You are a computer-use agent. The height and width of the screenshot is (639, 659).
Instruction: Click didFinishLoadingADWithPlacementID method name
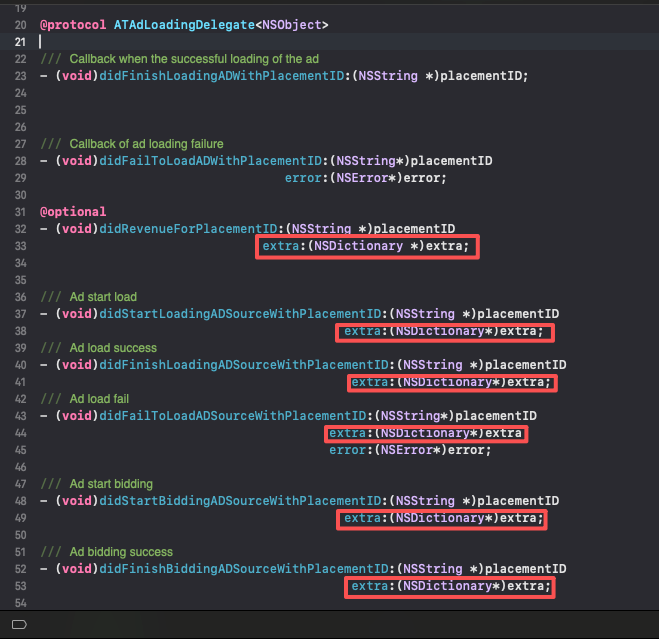tap(221, 76)
